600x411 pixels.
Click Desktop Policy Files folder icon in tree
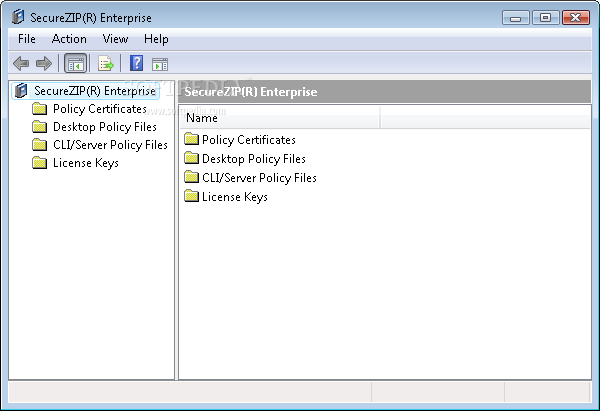click(40, 127)
